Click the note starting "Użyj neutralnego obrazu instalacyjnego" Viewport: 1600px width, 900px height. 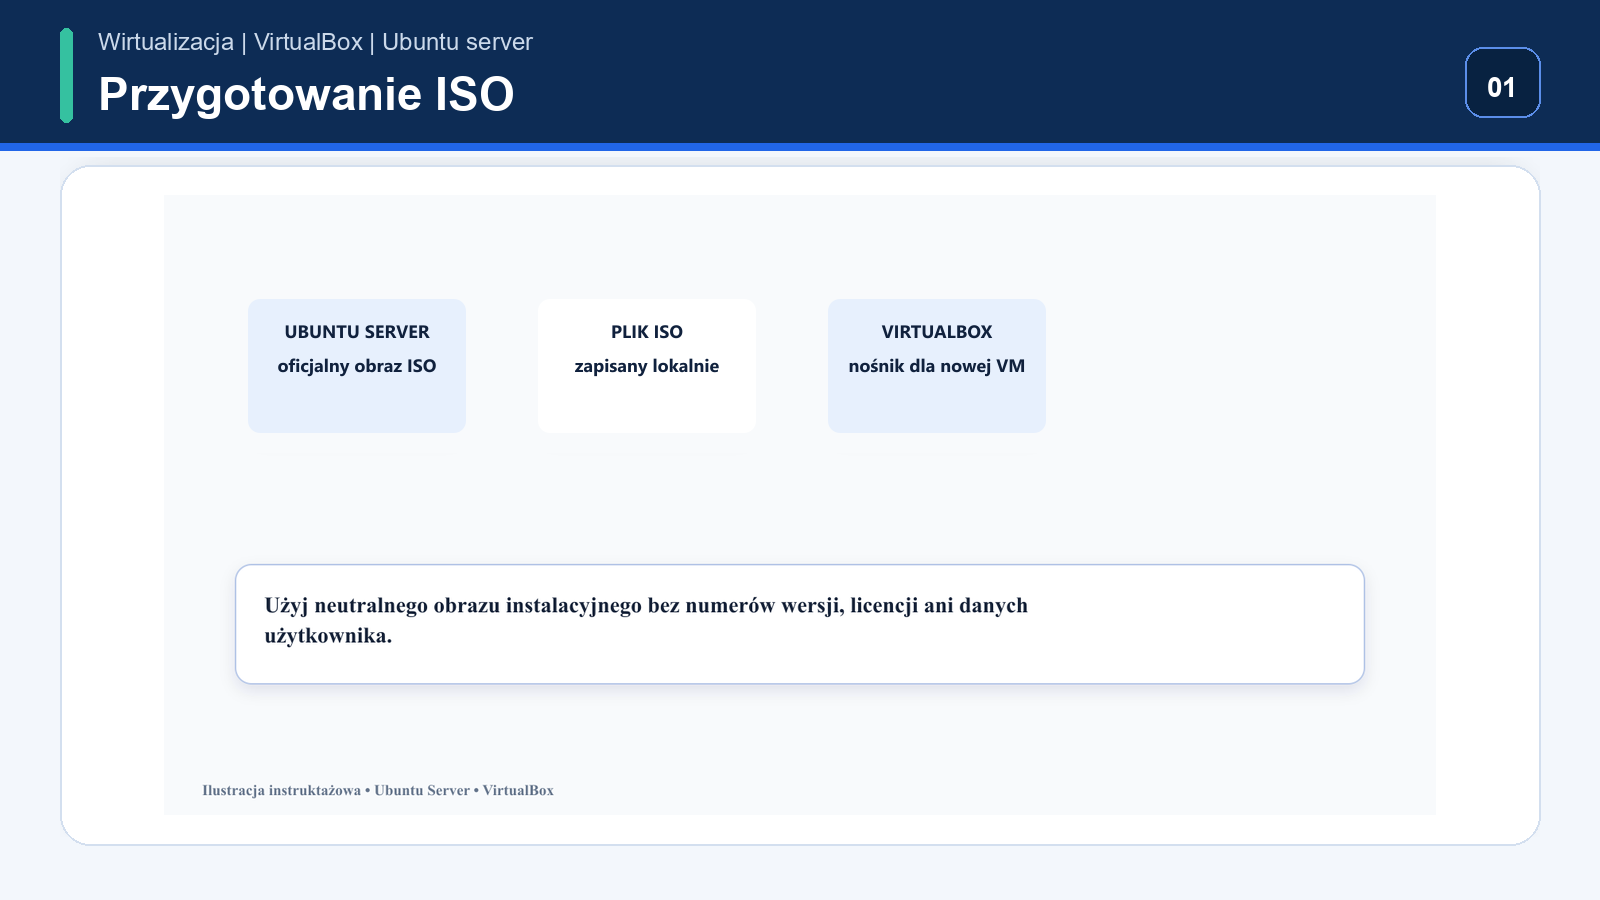pos(800,624)
